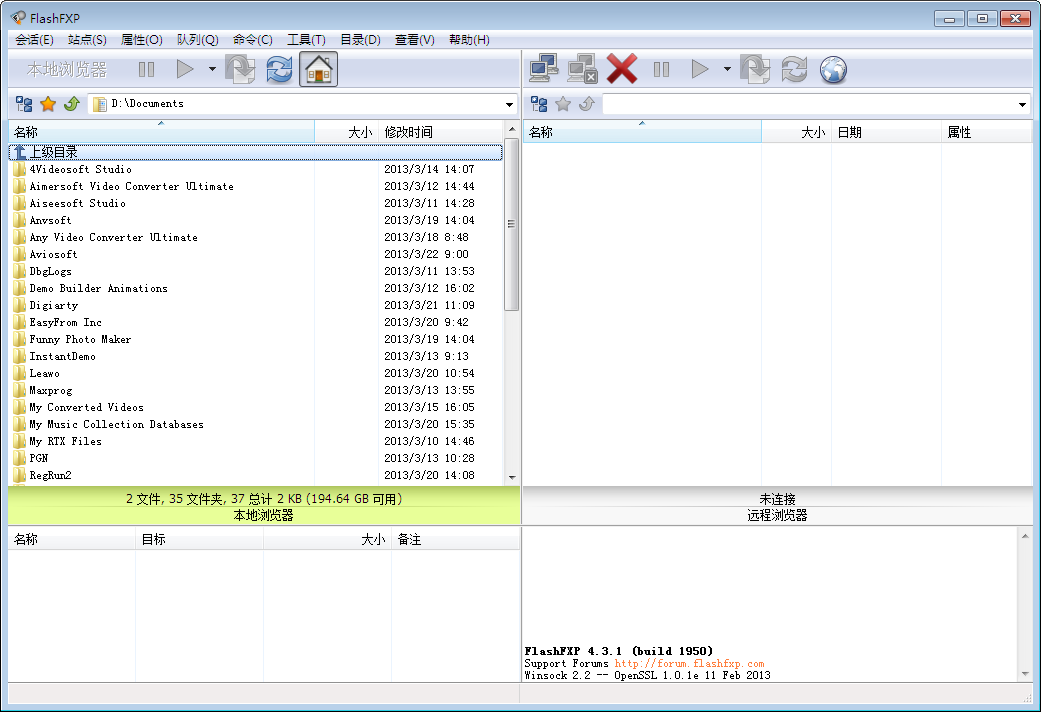
Task: Open the local folder tree icon
Action: 24,104
